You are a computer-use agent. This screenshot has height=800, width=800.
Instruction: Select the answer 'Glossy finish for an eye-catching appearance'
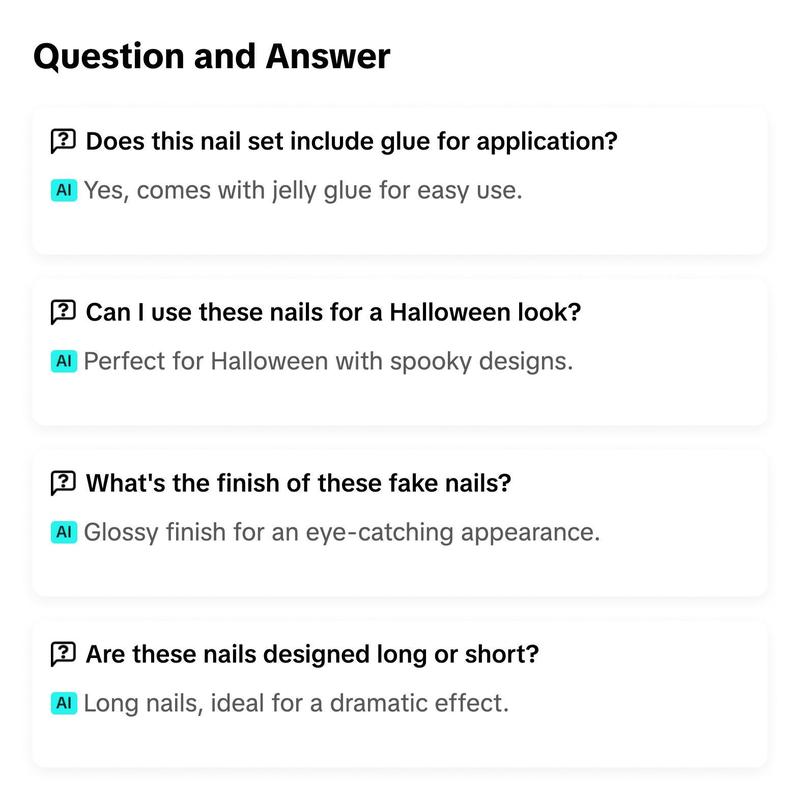[342, 533]
